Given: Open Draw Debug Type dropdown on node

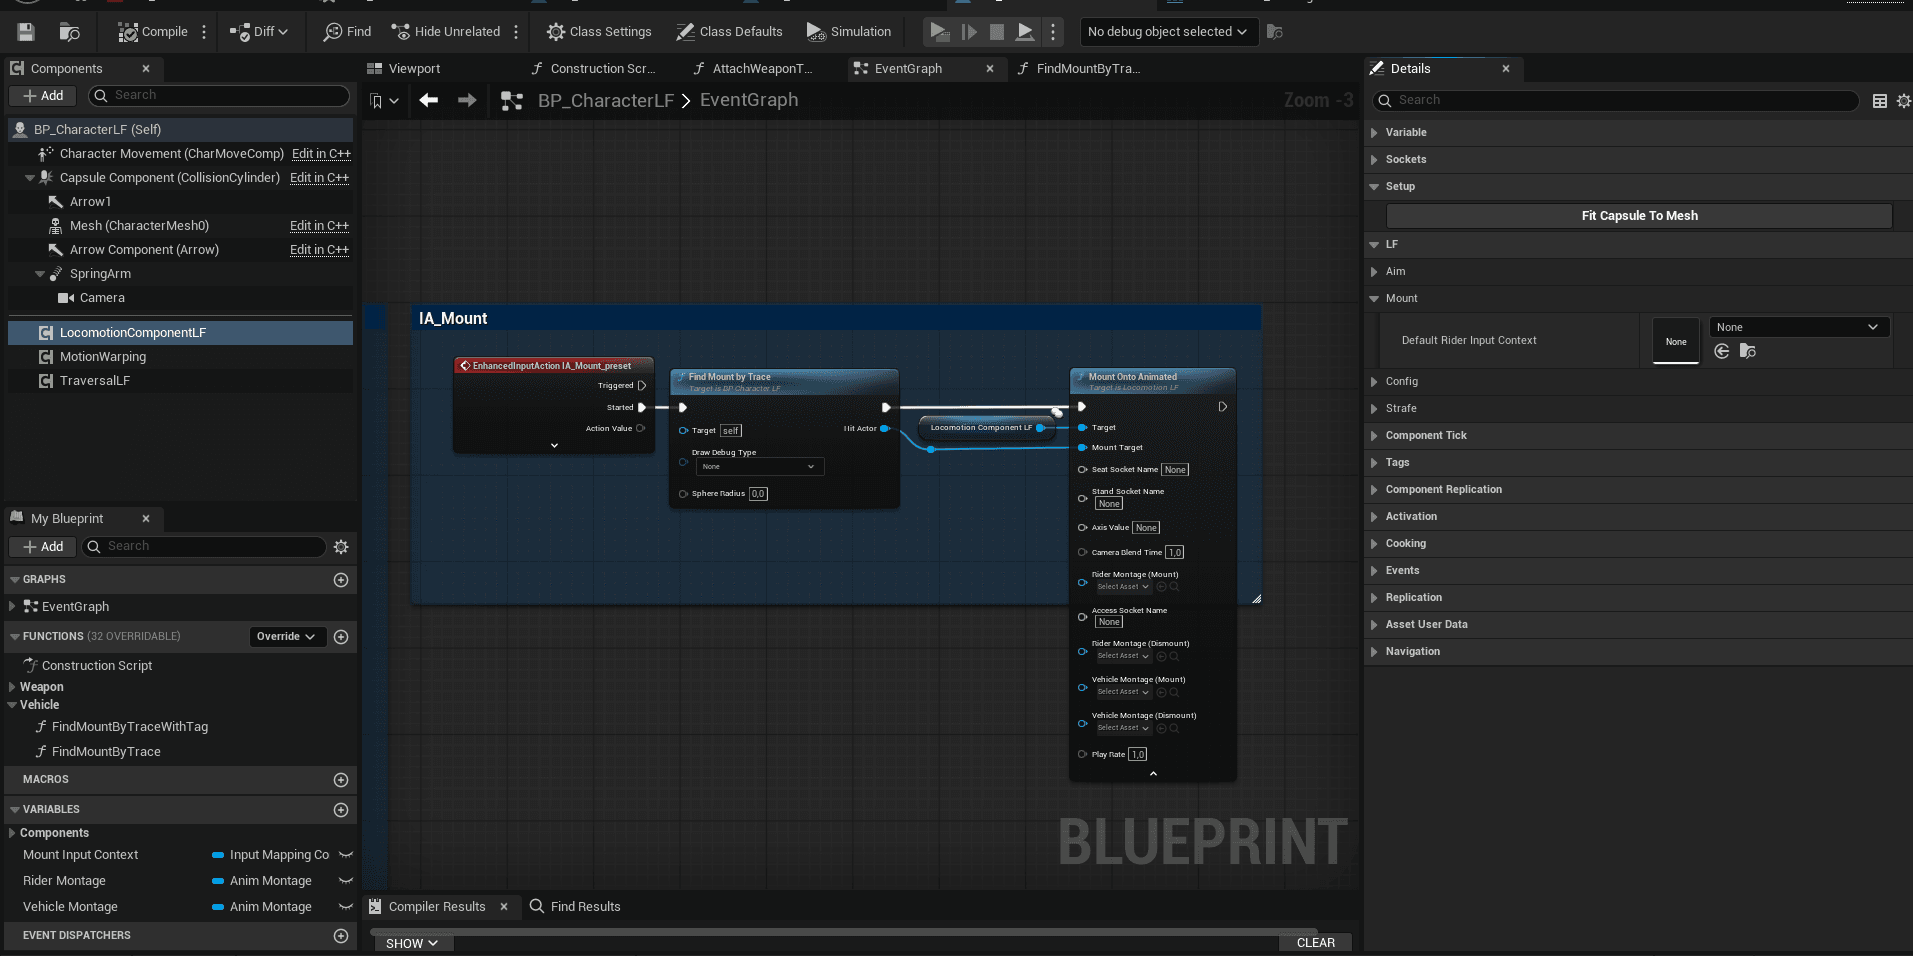Looking at the screenshot, I should (759, 467).
